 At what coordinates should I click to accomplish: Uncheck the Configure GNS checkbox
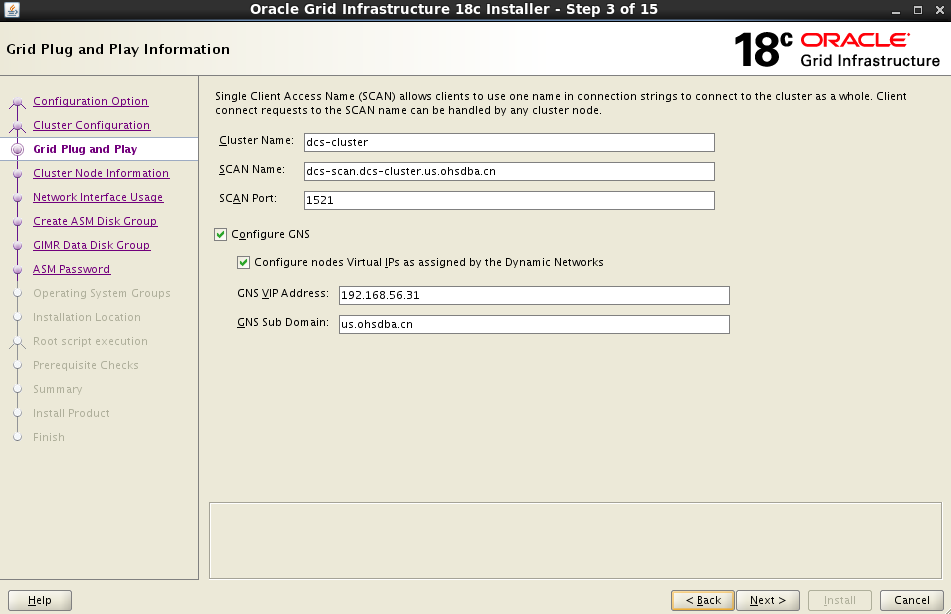221,234
